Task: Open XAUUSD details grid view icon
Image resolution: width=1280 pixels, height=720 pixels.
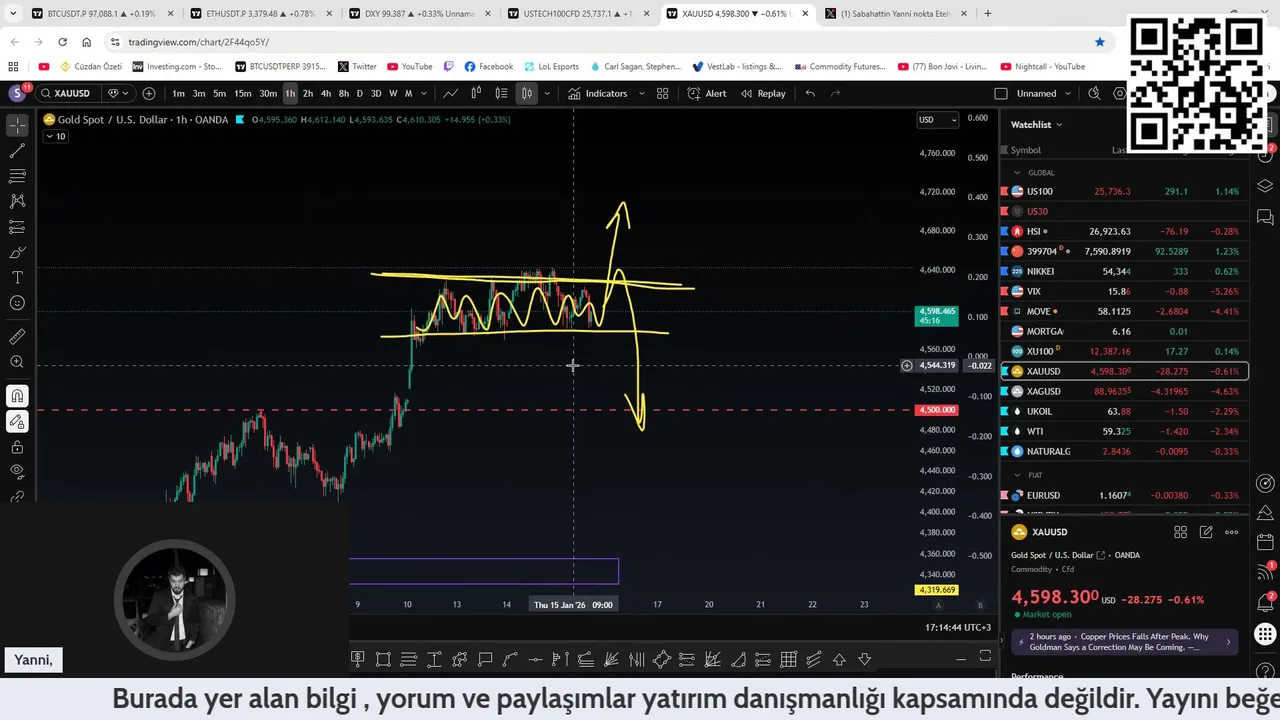Action: 1180,532
